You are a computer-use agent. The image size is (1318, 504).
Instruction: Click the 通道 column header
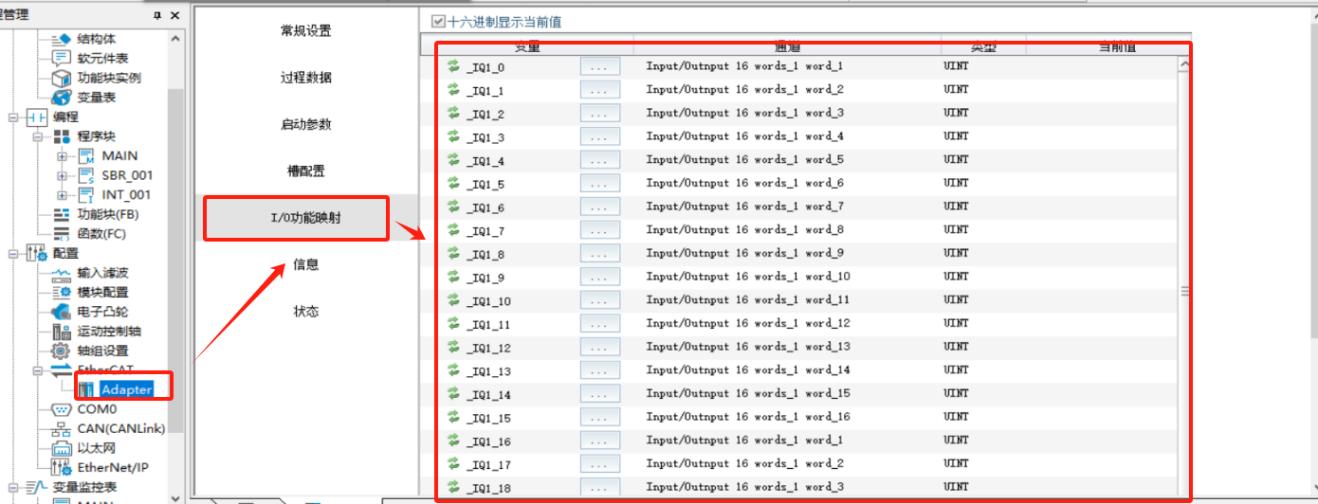[x=787, y=47]
